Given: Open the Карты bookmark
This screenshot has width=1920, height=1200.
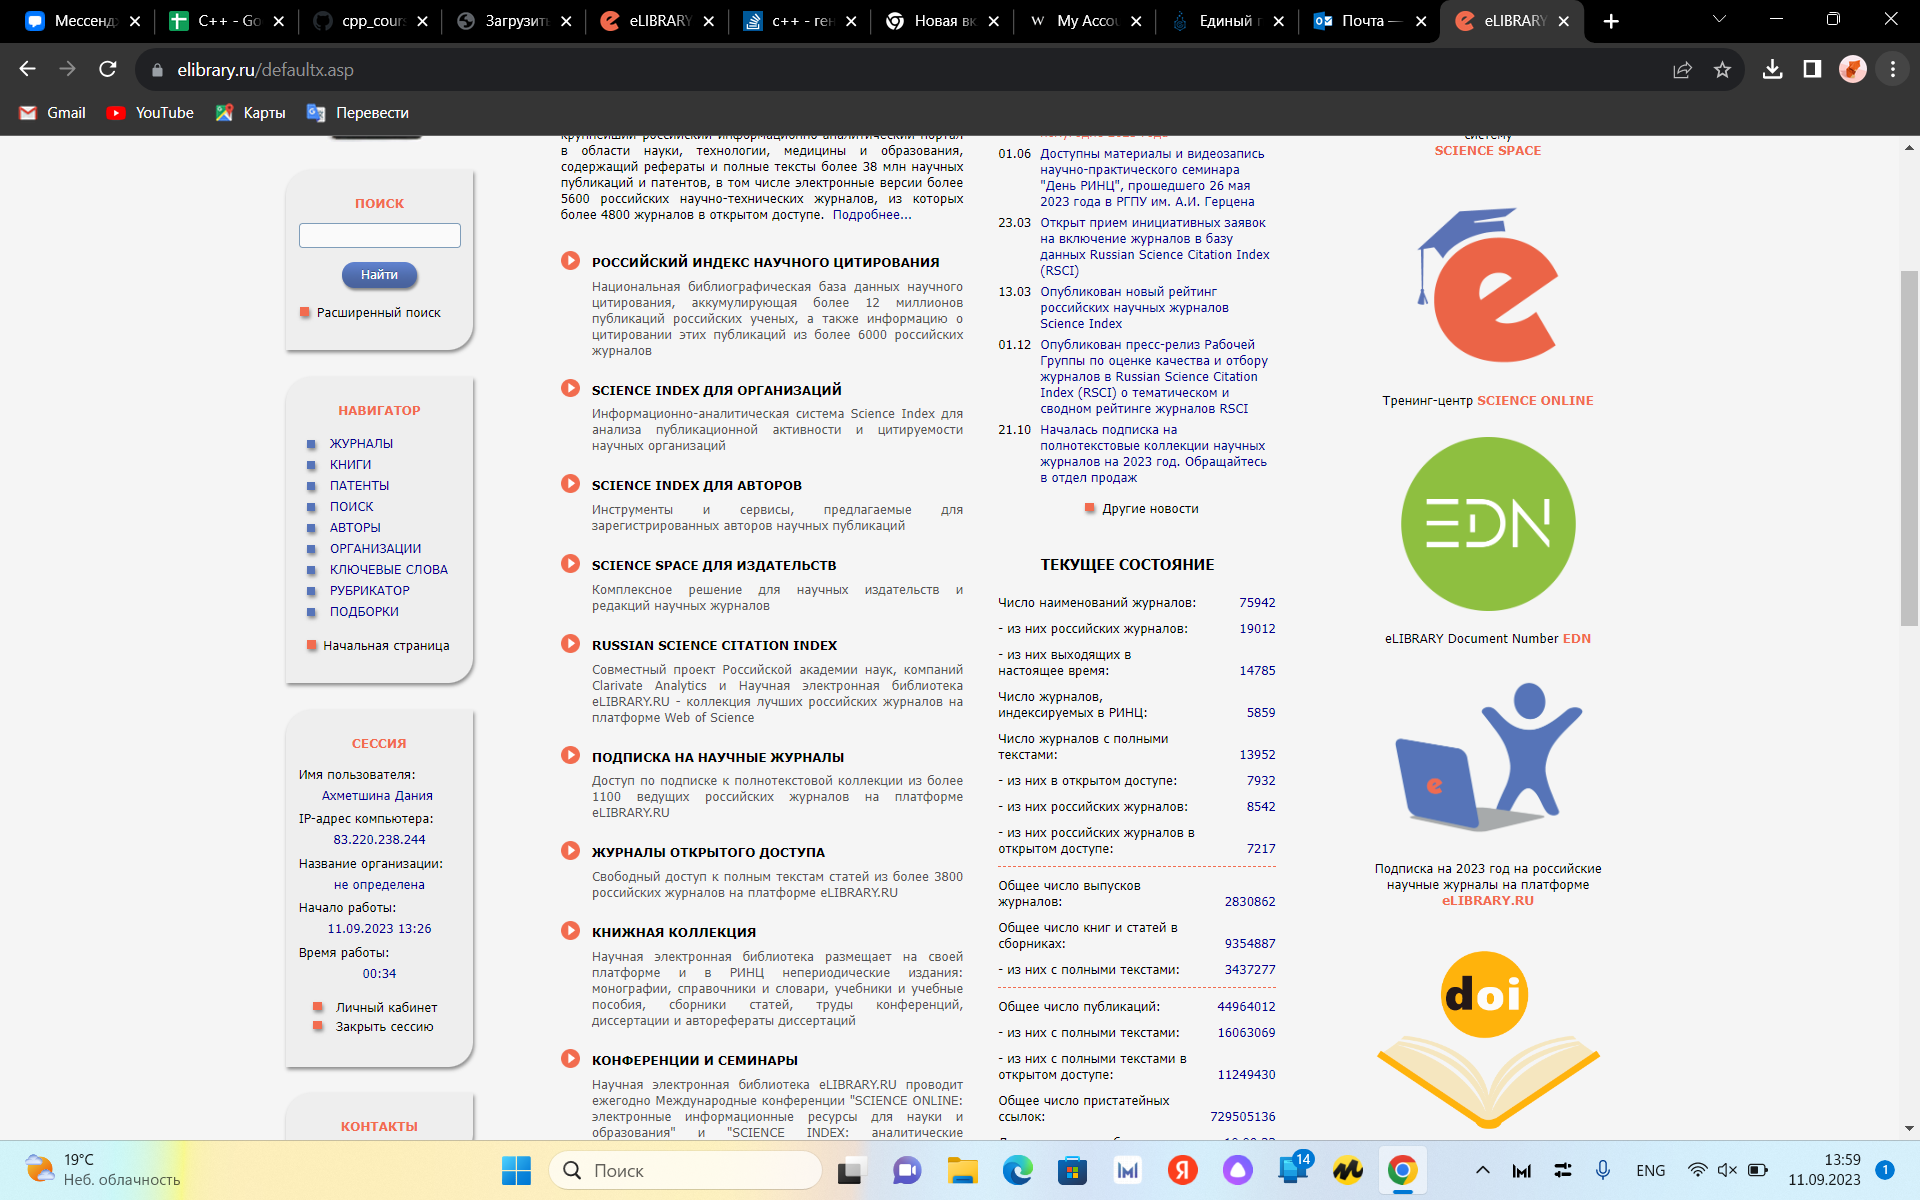Looking at the screenshot, I should coord(251,113).
